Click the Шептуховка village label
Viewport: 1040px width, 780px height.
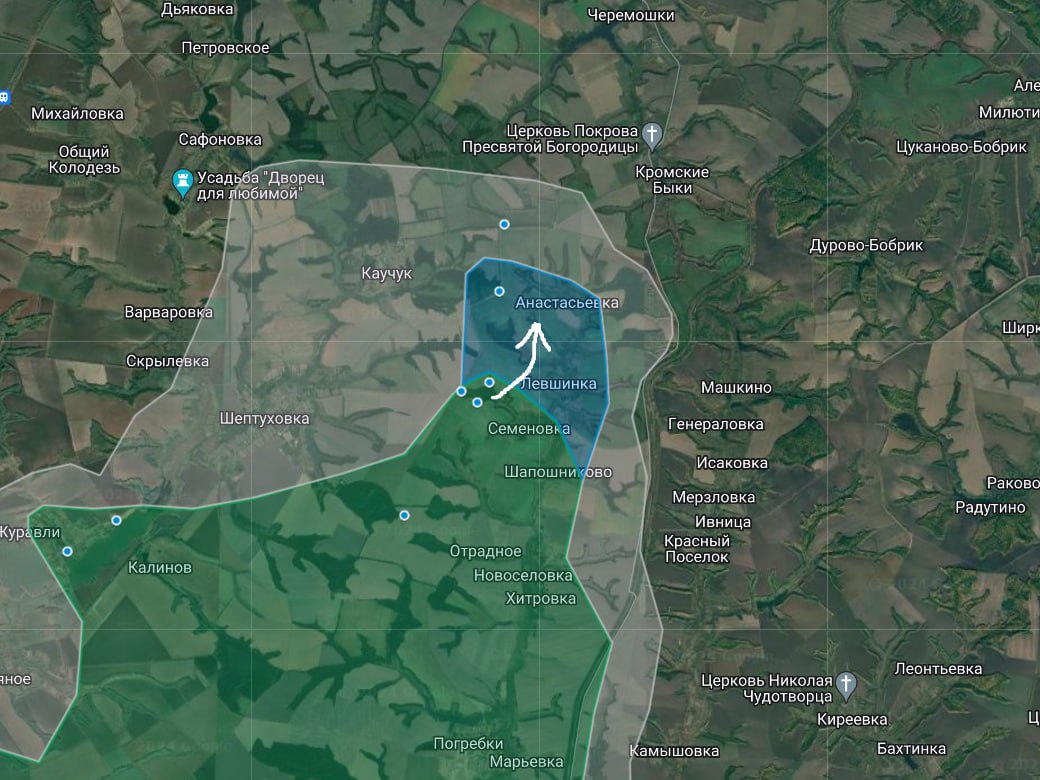click(264, 419)
